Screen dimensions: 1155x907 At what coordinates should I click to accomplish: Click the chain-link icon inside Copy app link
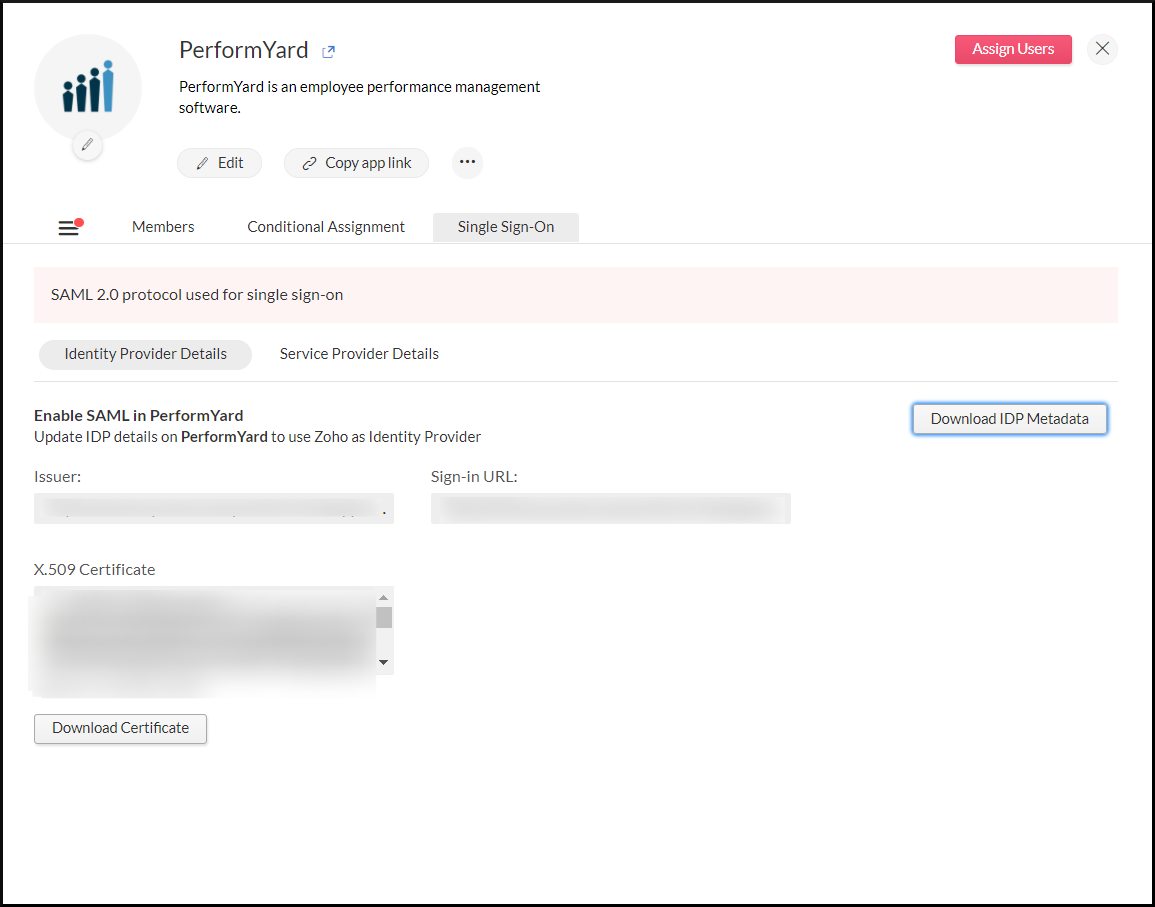point(308,162)
